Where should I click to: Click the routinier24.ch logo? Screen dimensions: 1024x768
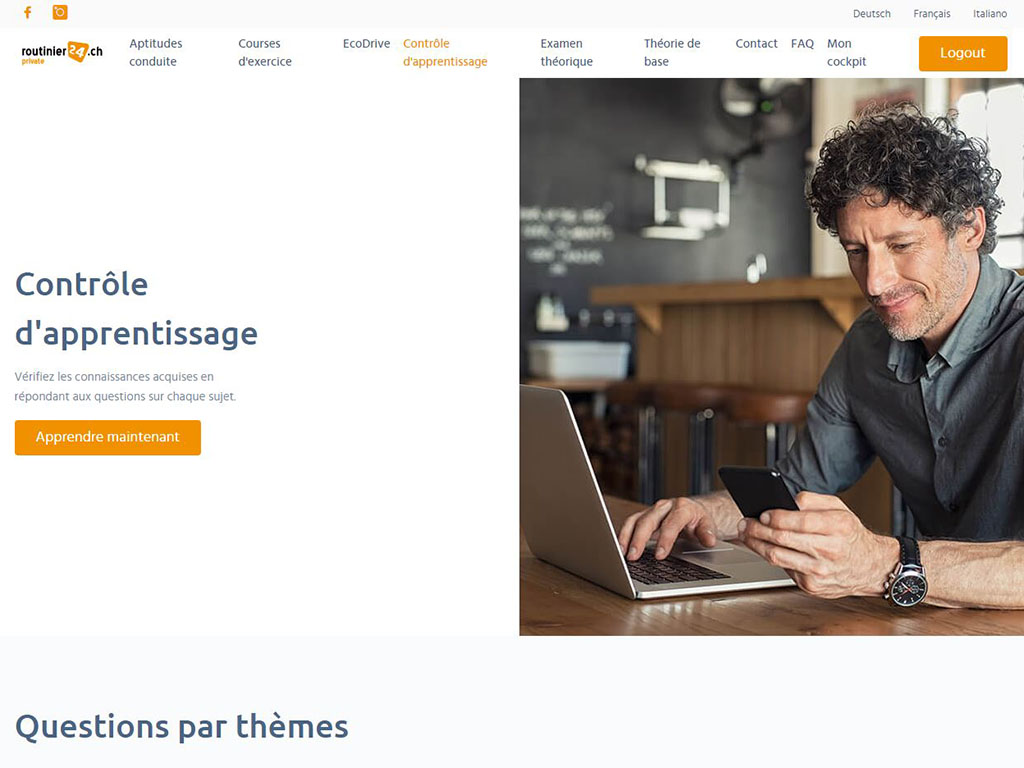point(62,52)
